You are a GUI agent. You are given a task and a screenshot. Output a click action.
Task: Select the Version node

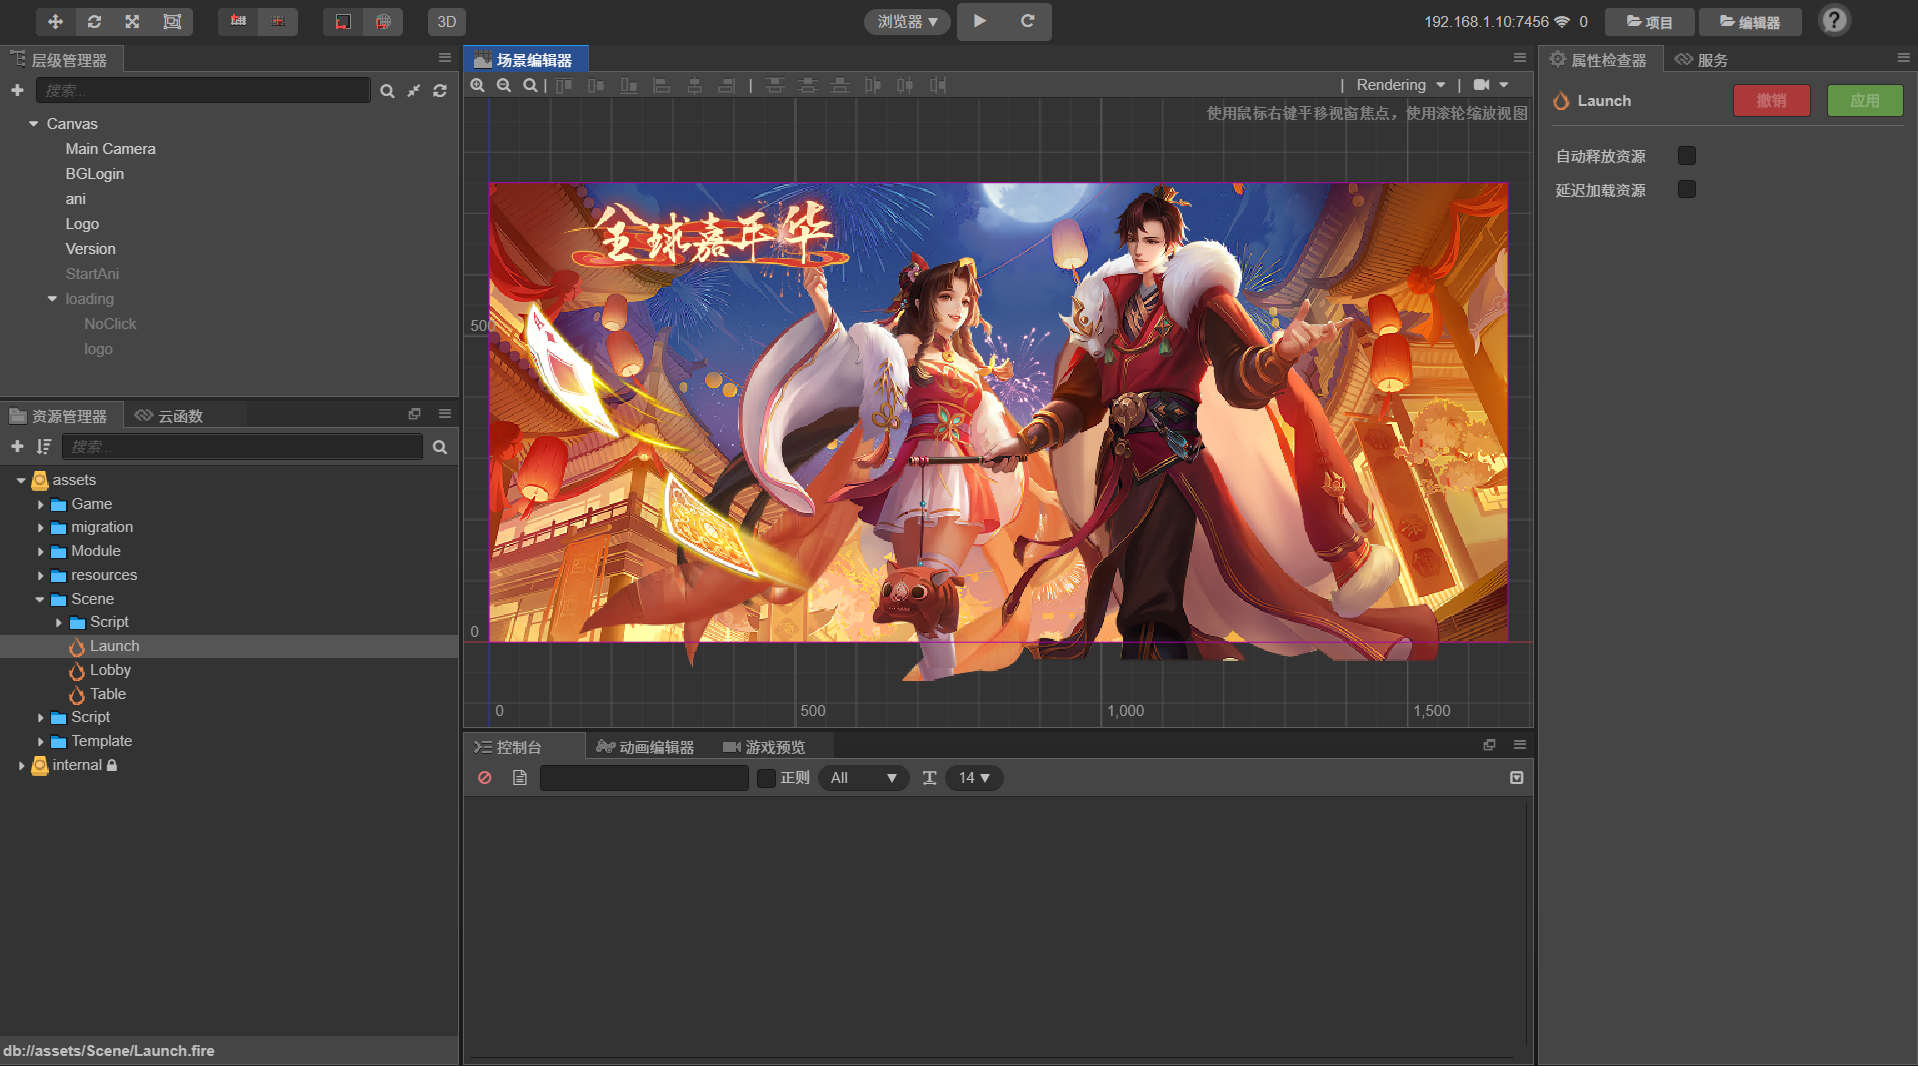(90, 249)
